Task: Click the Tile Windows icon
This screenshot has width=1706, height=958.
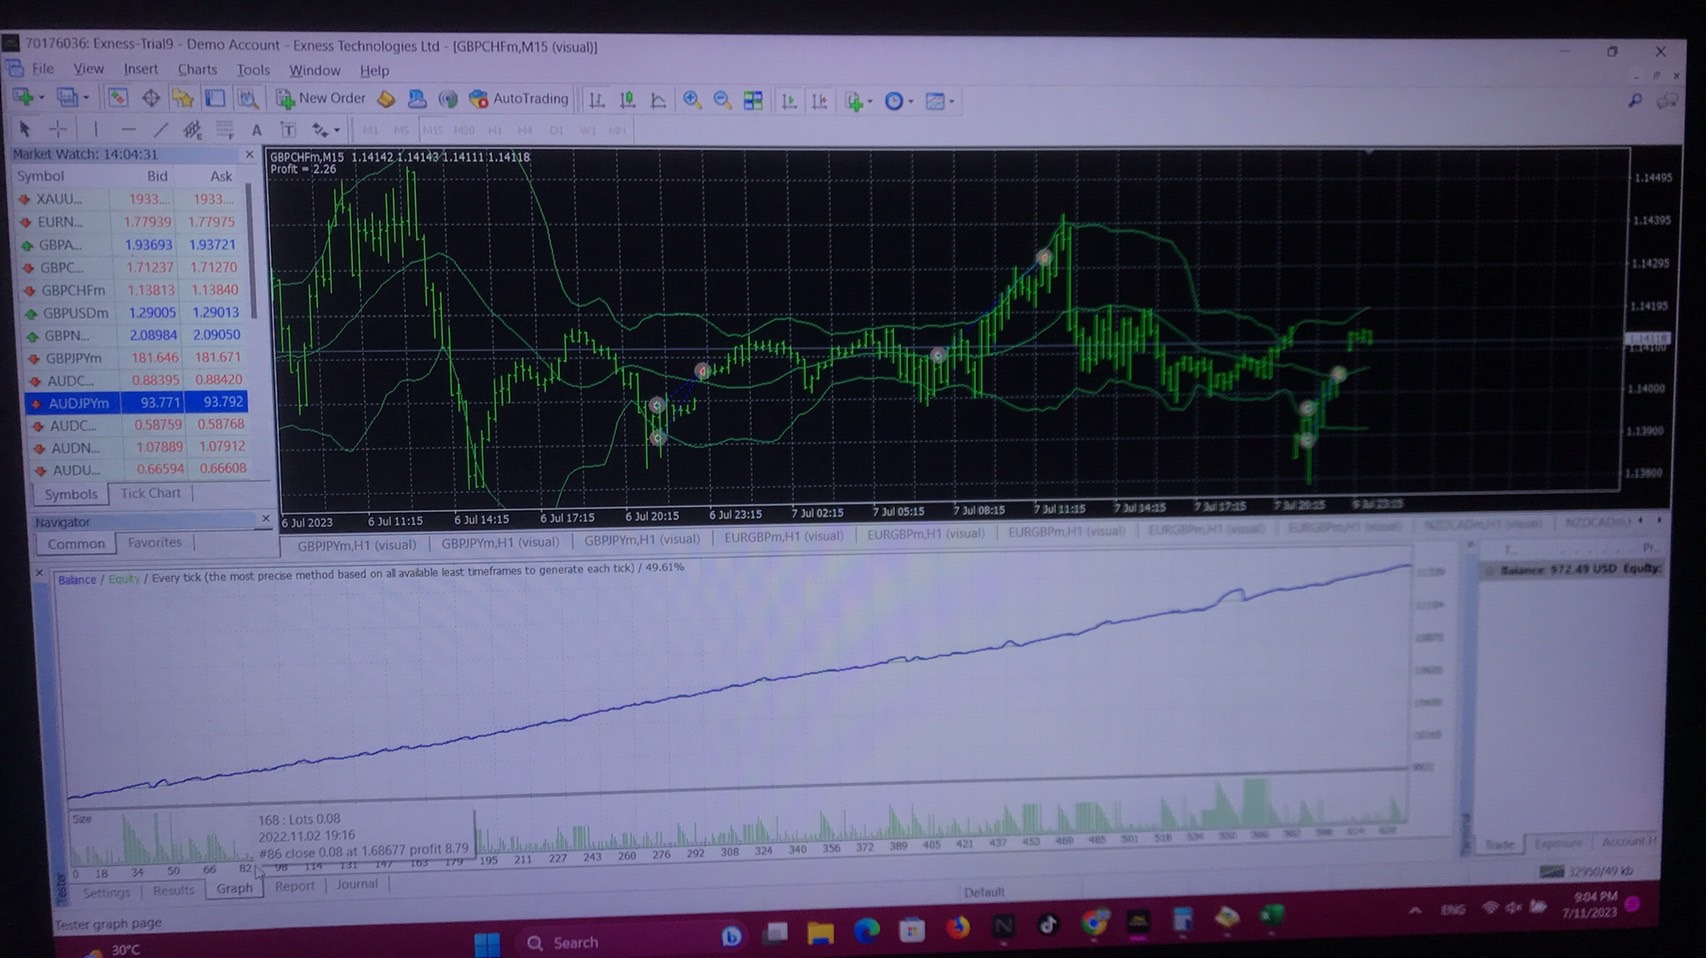Action: coord(753,100)
